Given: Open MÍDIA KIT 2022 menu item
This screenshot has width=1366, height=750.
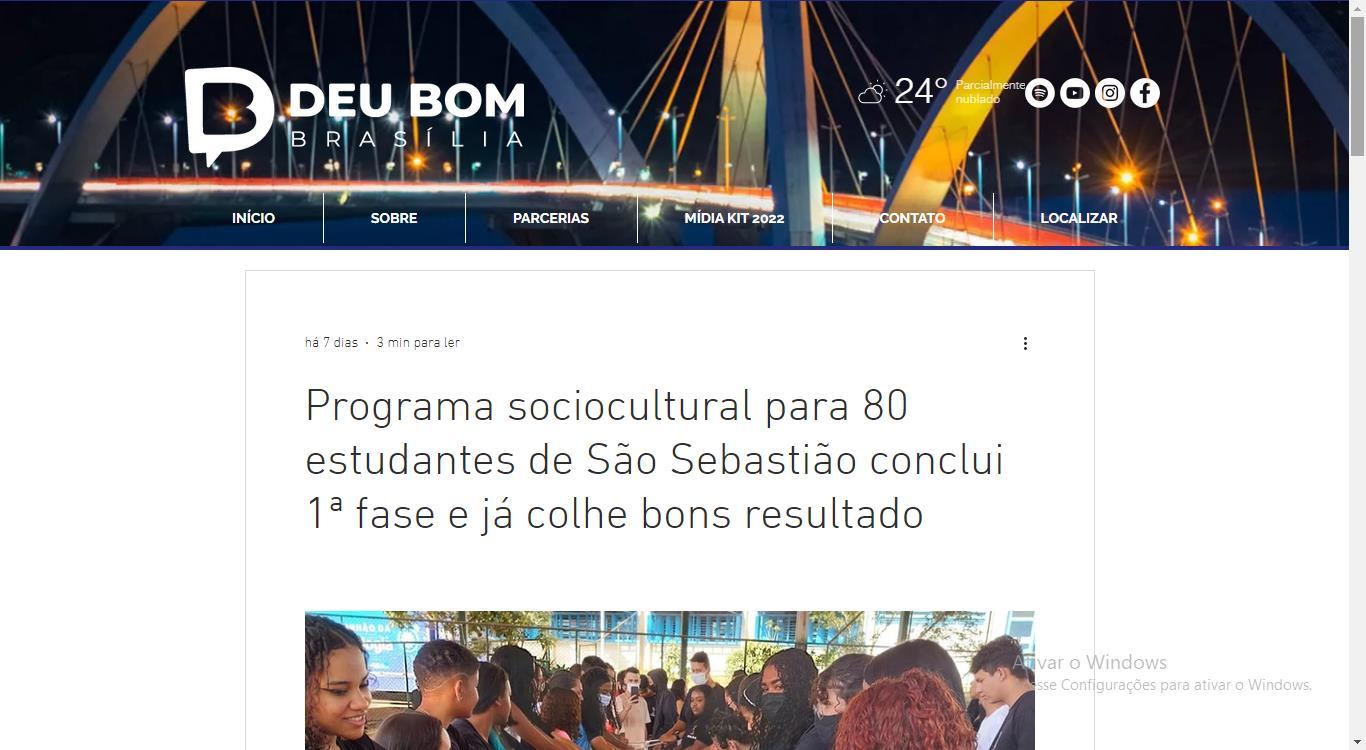Looking at the screenshot, I should (734, 218).
